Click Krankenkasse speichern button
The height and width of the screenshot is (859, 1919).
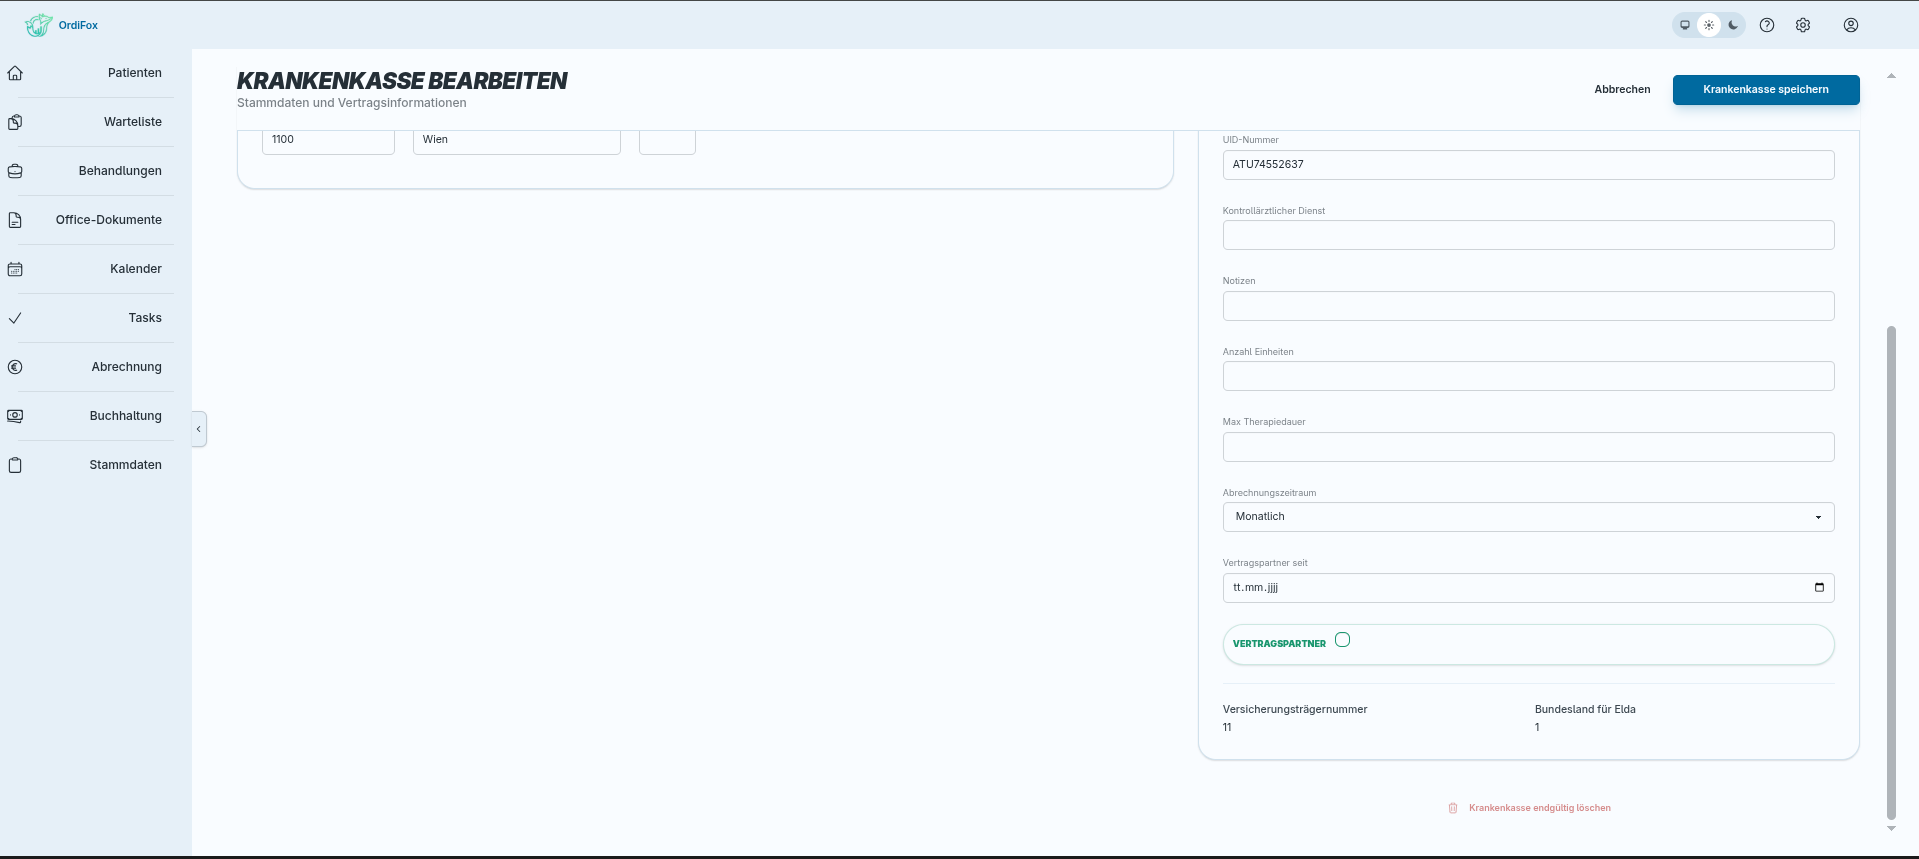[1766, 89]
